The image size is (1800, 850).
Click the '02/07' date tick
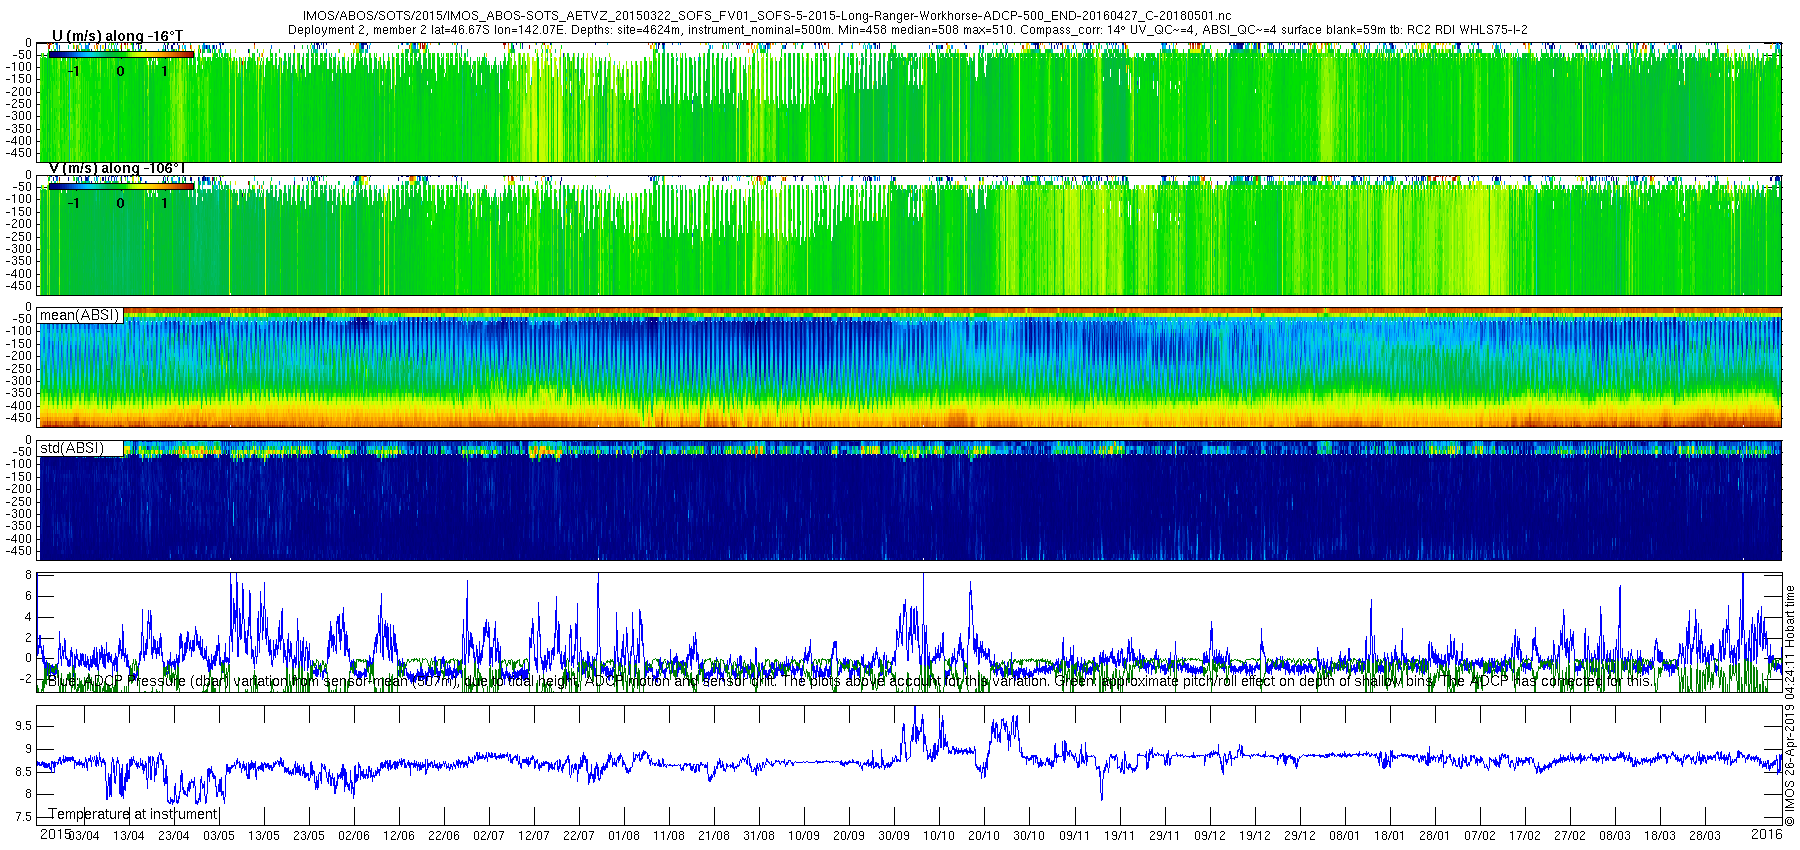pos(489,836)
